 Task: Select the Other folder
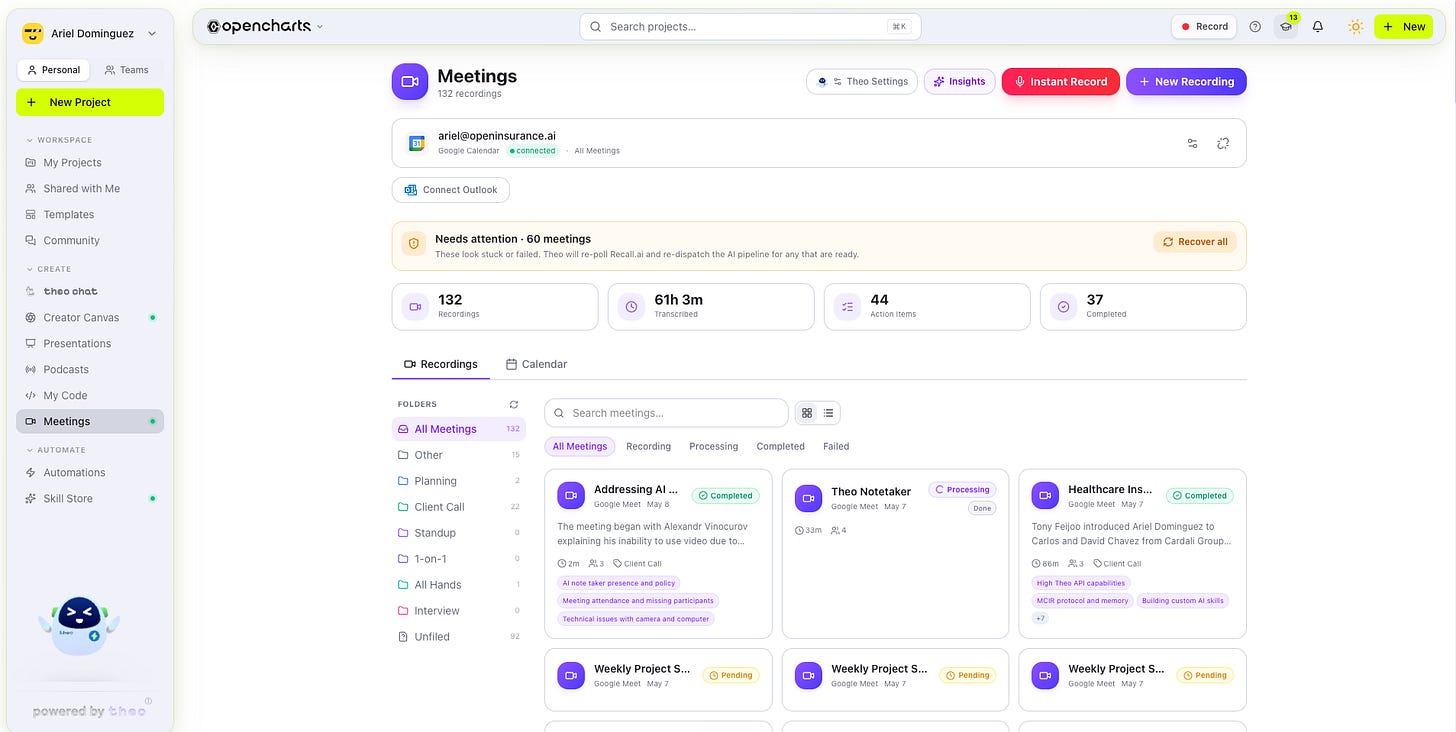(459, 455)
